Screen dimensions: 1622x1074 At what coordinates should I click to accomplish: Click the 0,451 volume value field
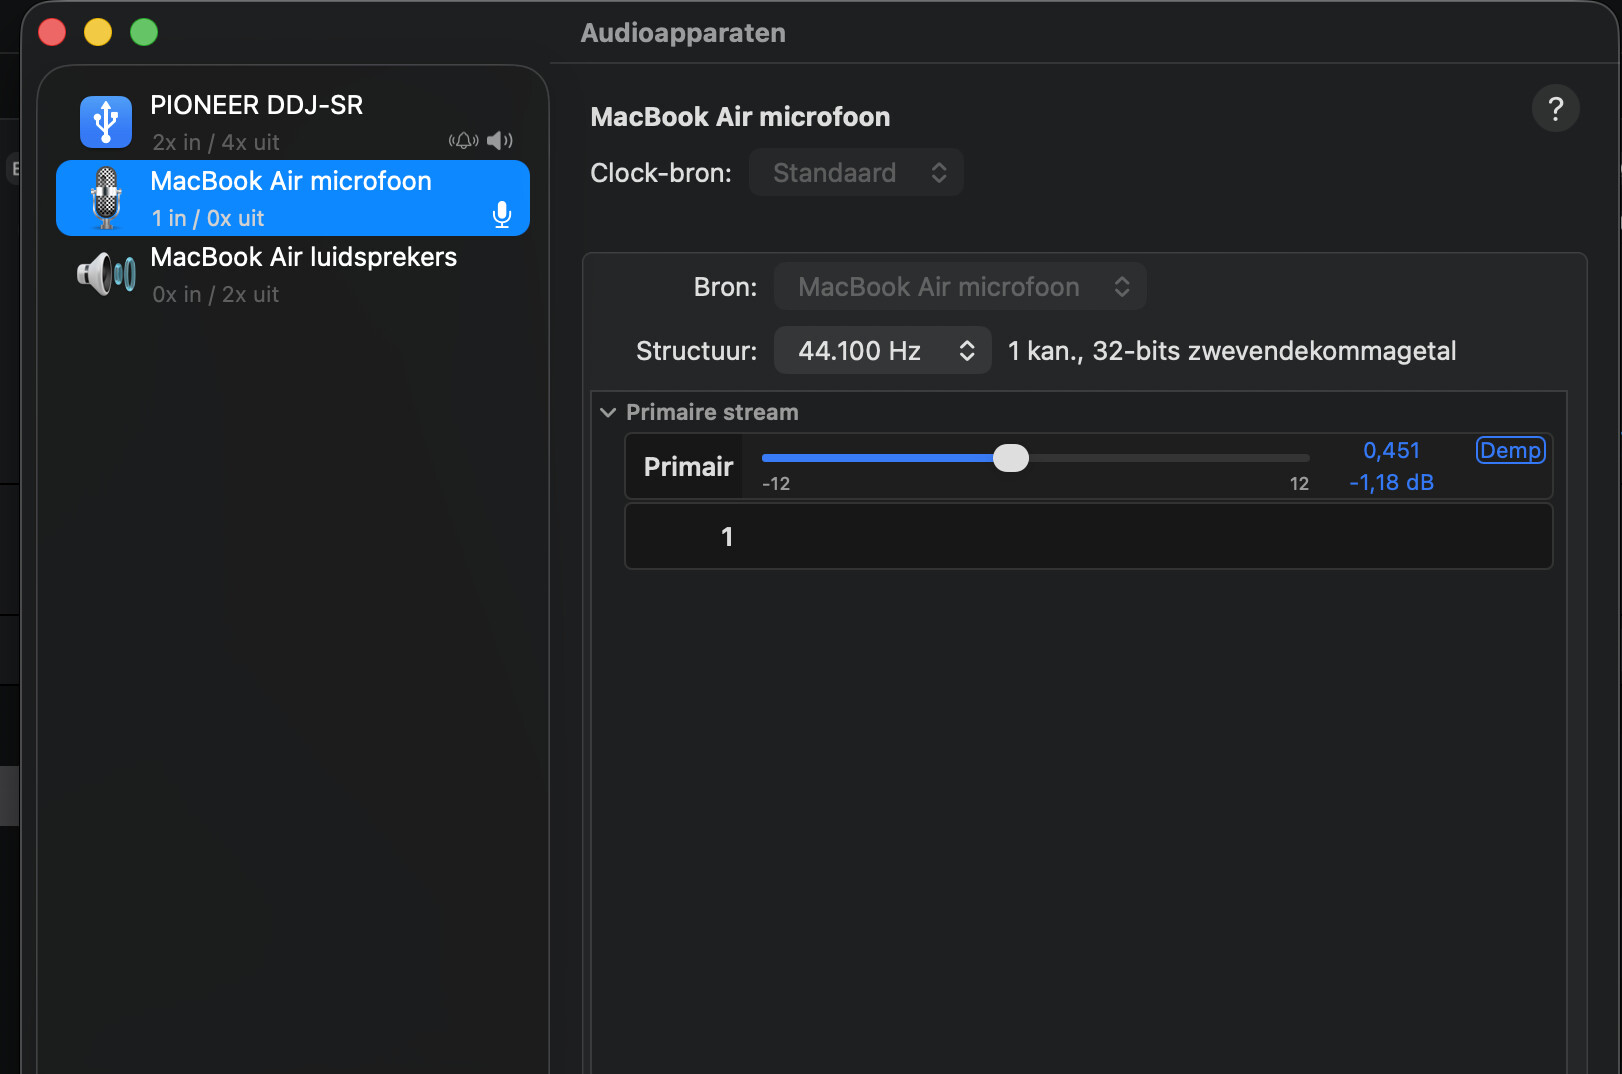pyautogui.click(x=1391, y=451)
